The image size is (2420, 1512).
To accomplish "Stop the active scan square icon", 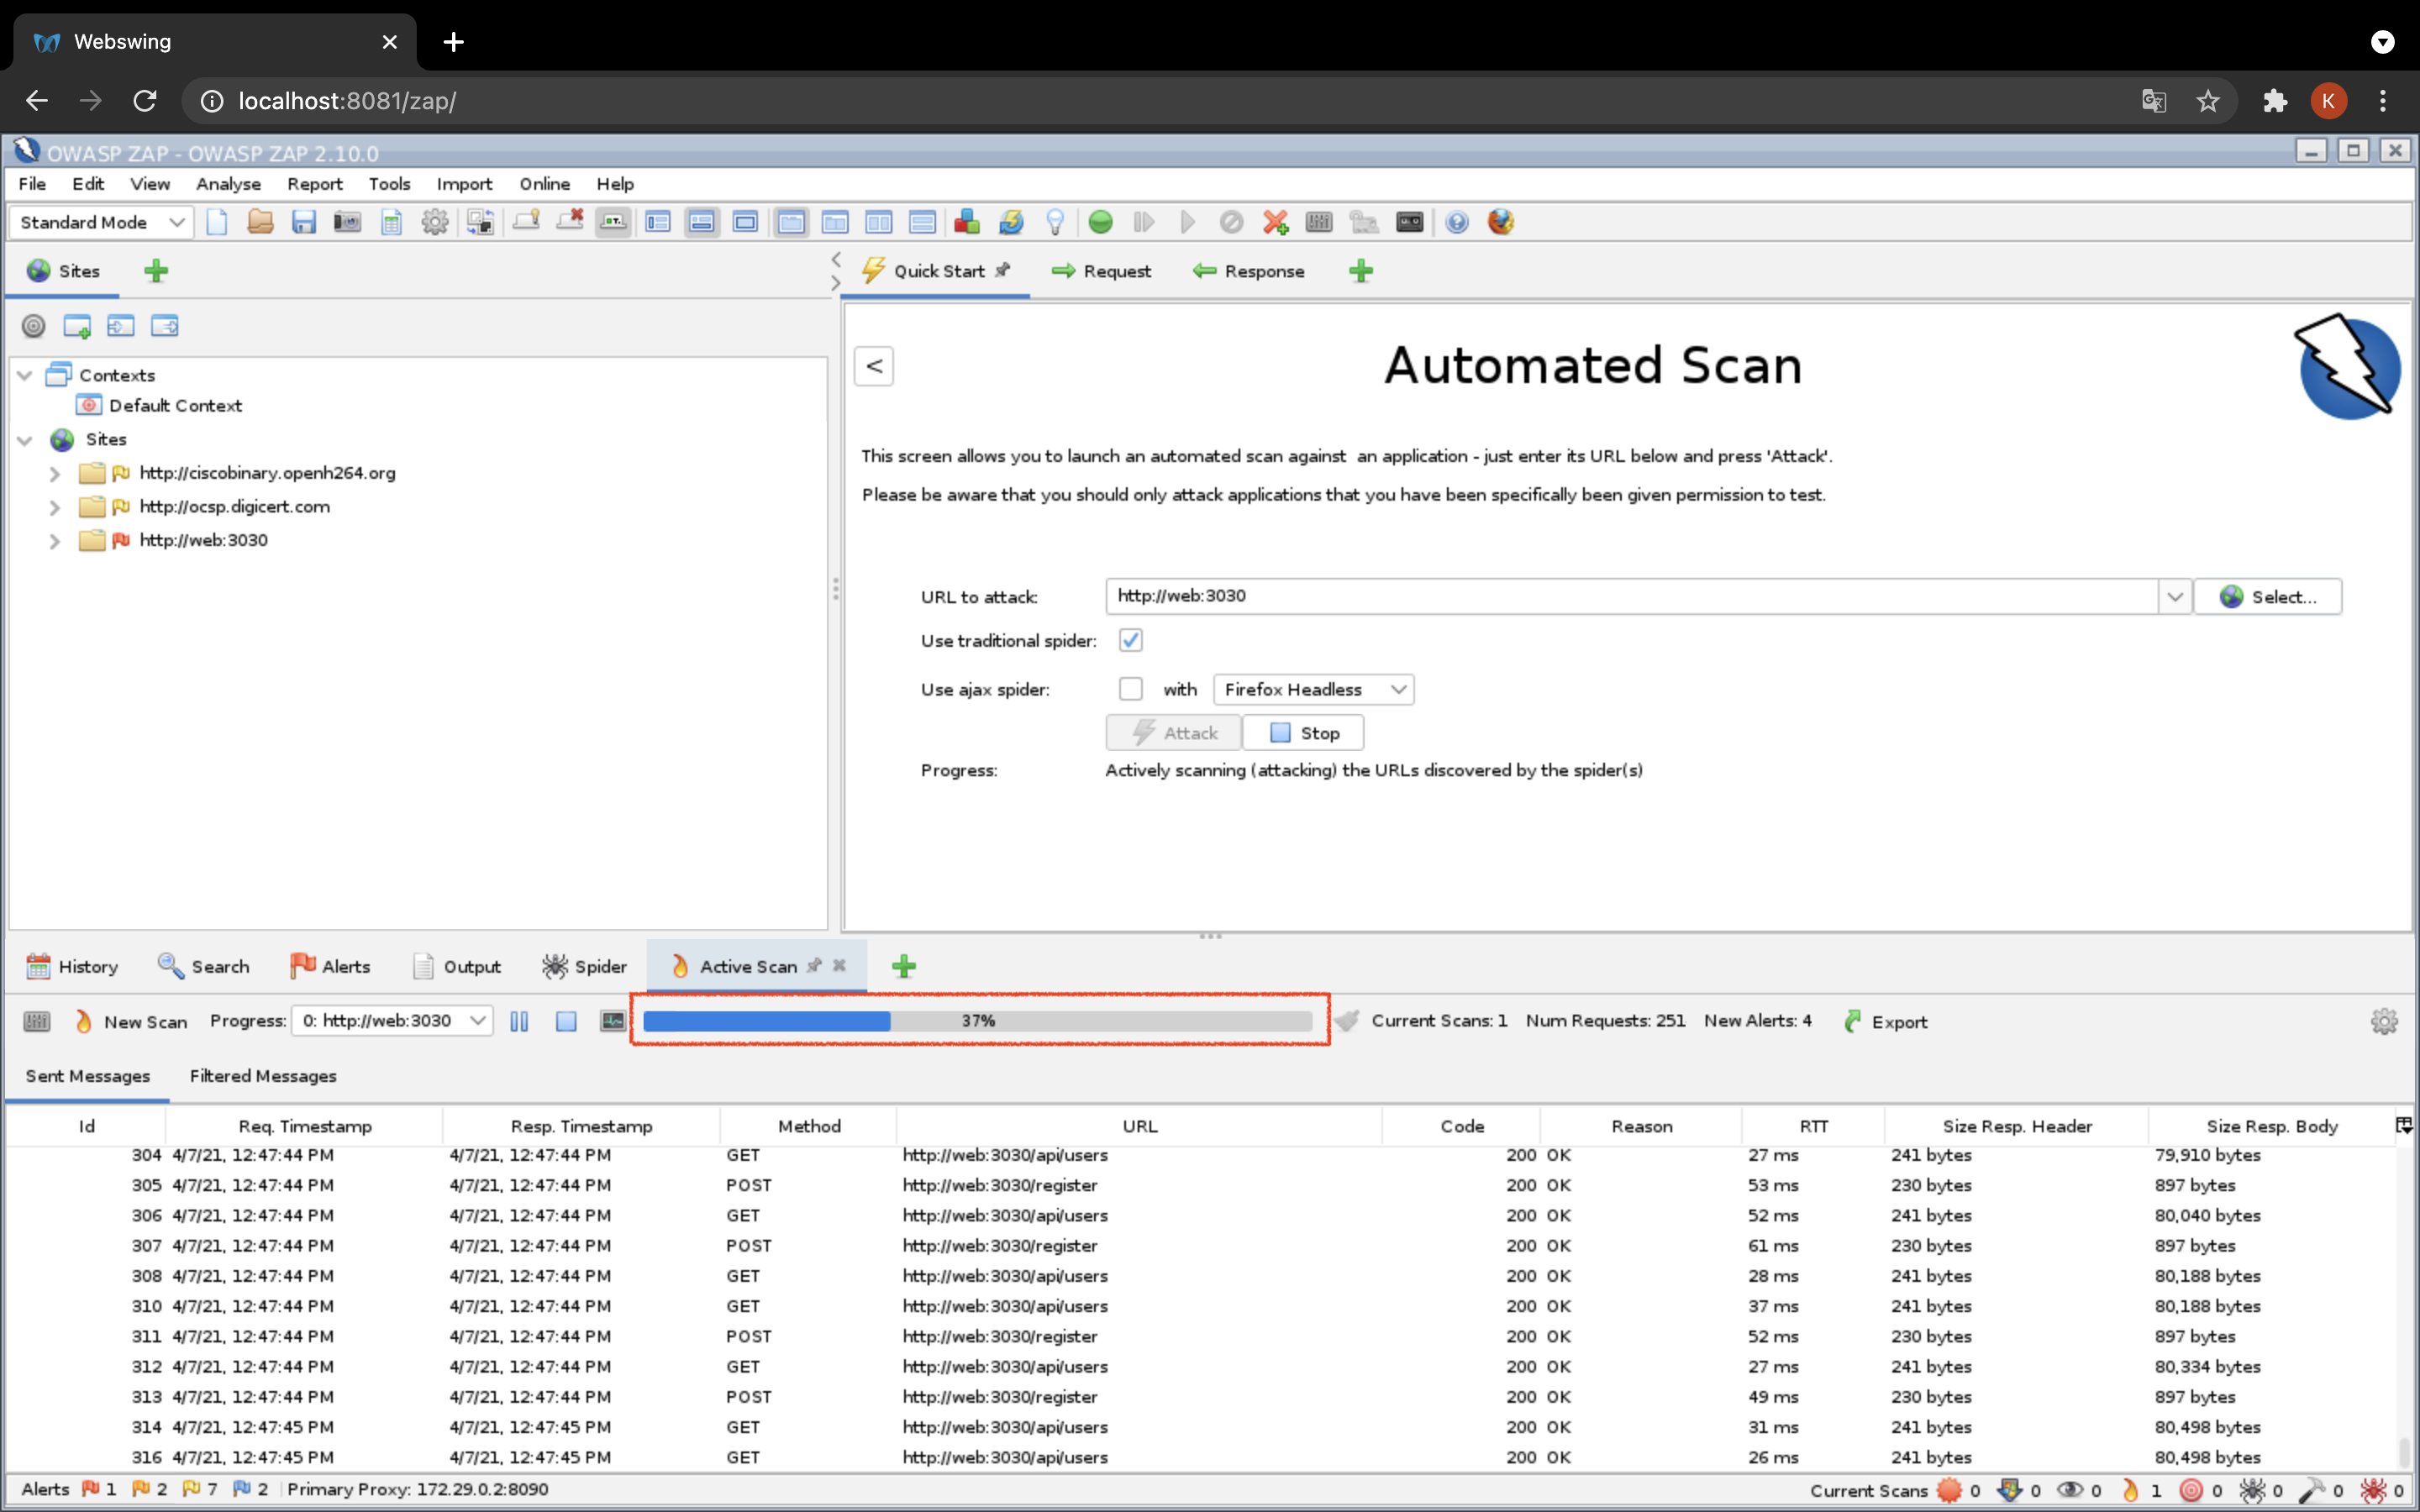I will click(x=566, y=1021).
